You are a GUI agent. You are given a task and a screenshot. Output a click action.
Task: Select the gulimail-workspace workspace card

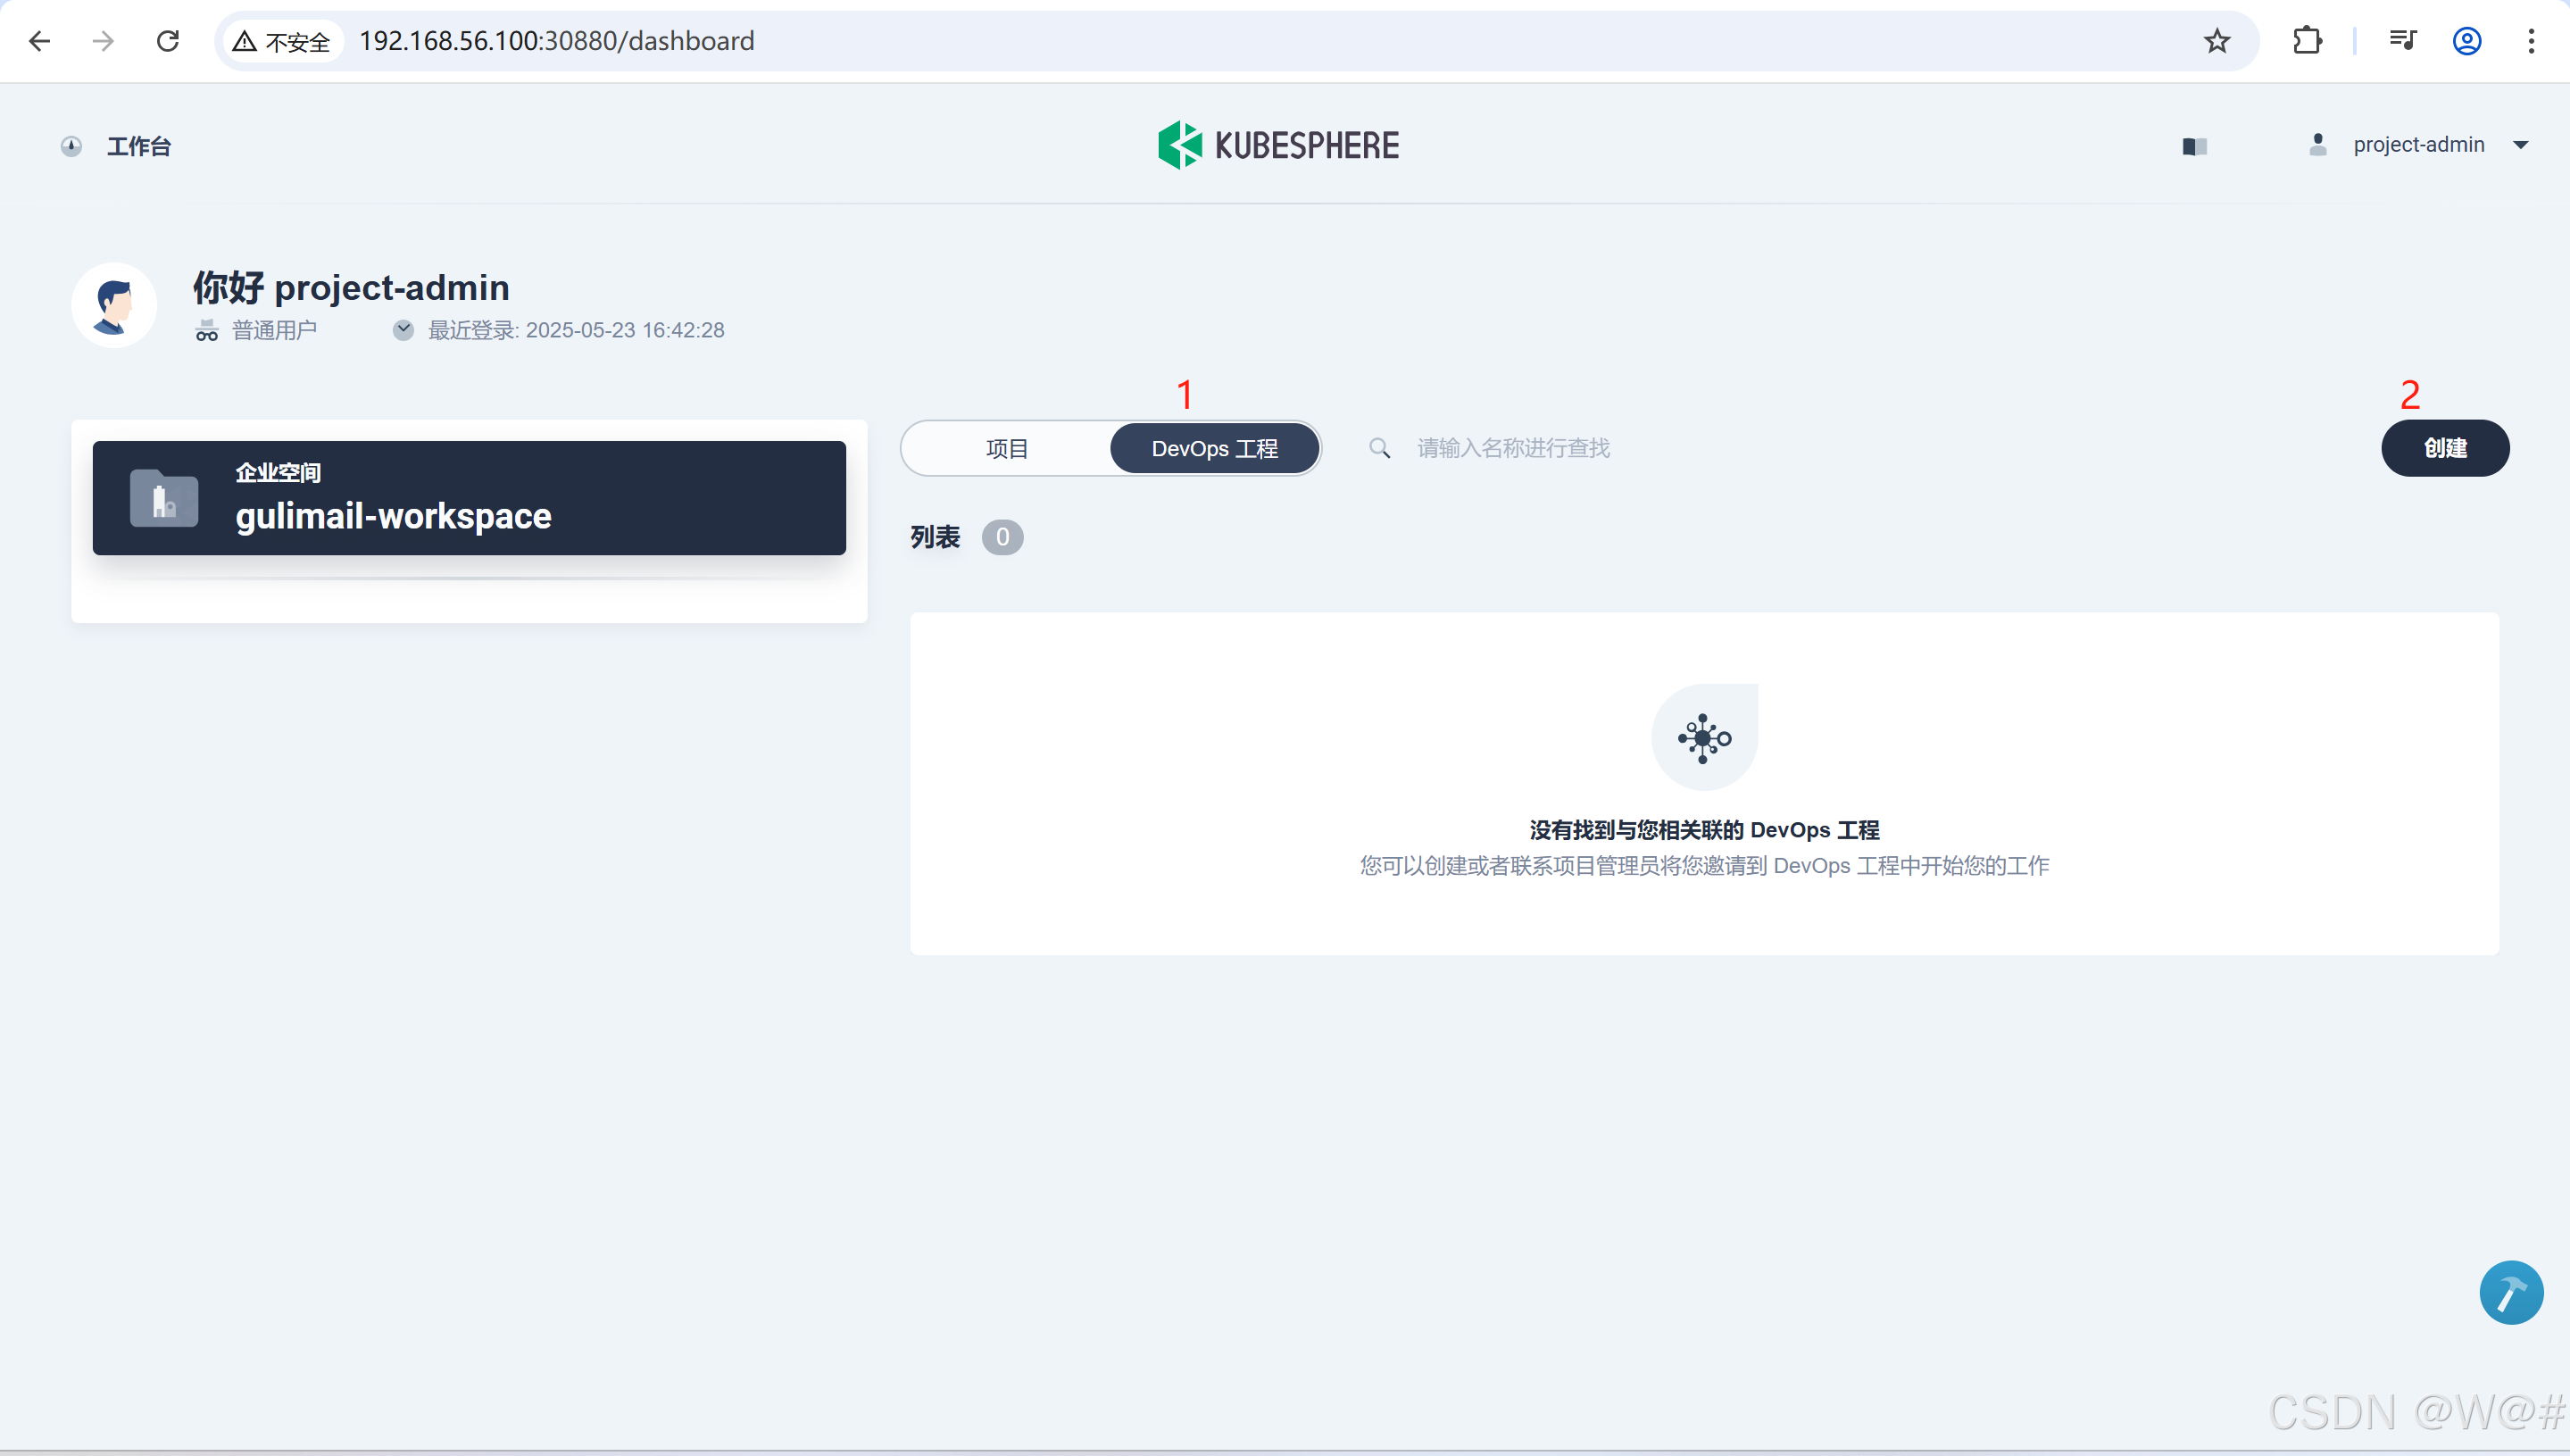tap(469, 498)
